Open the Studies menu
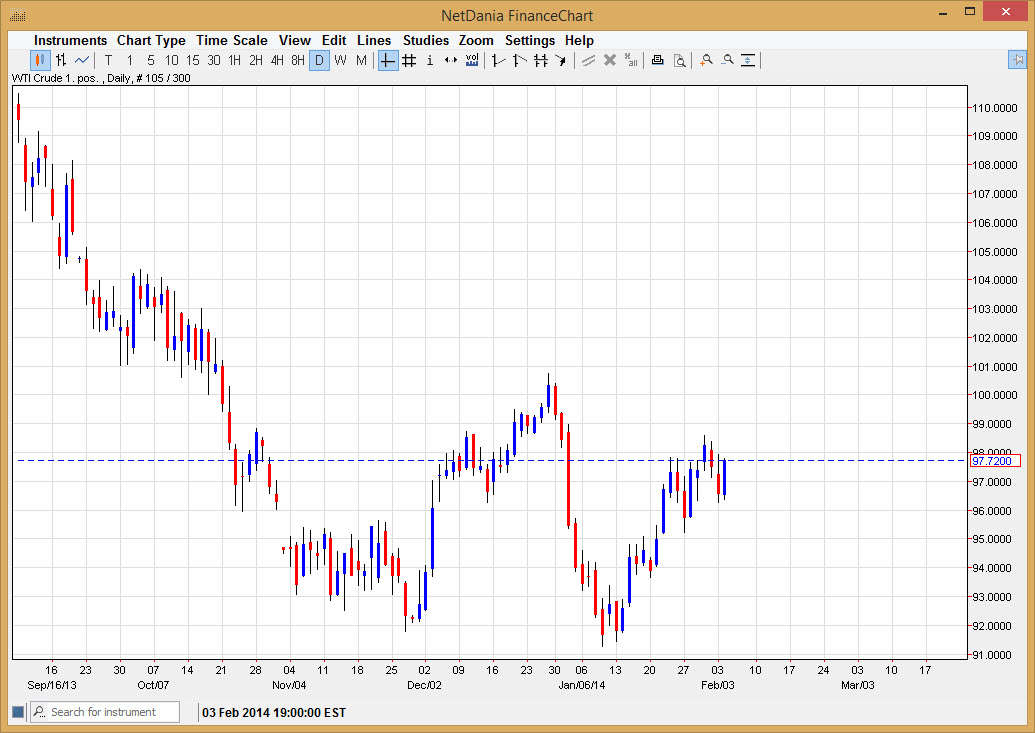 (426, 40)
